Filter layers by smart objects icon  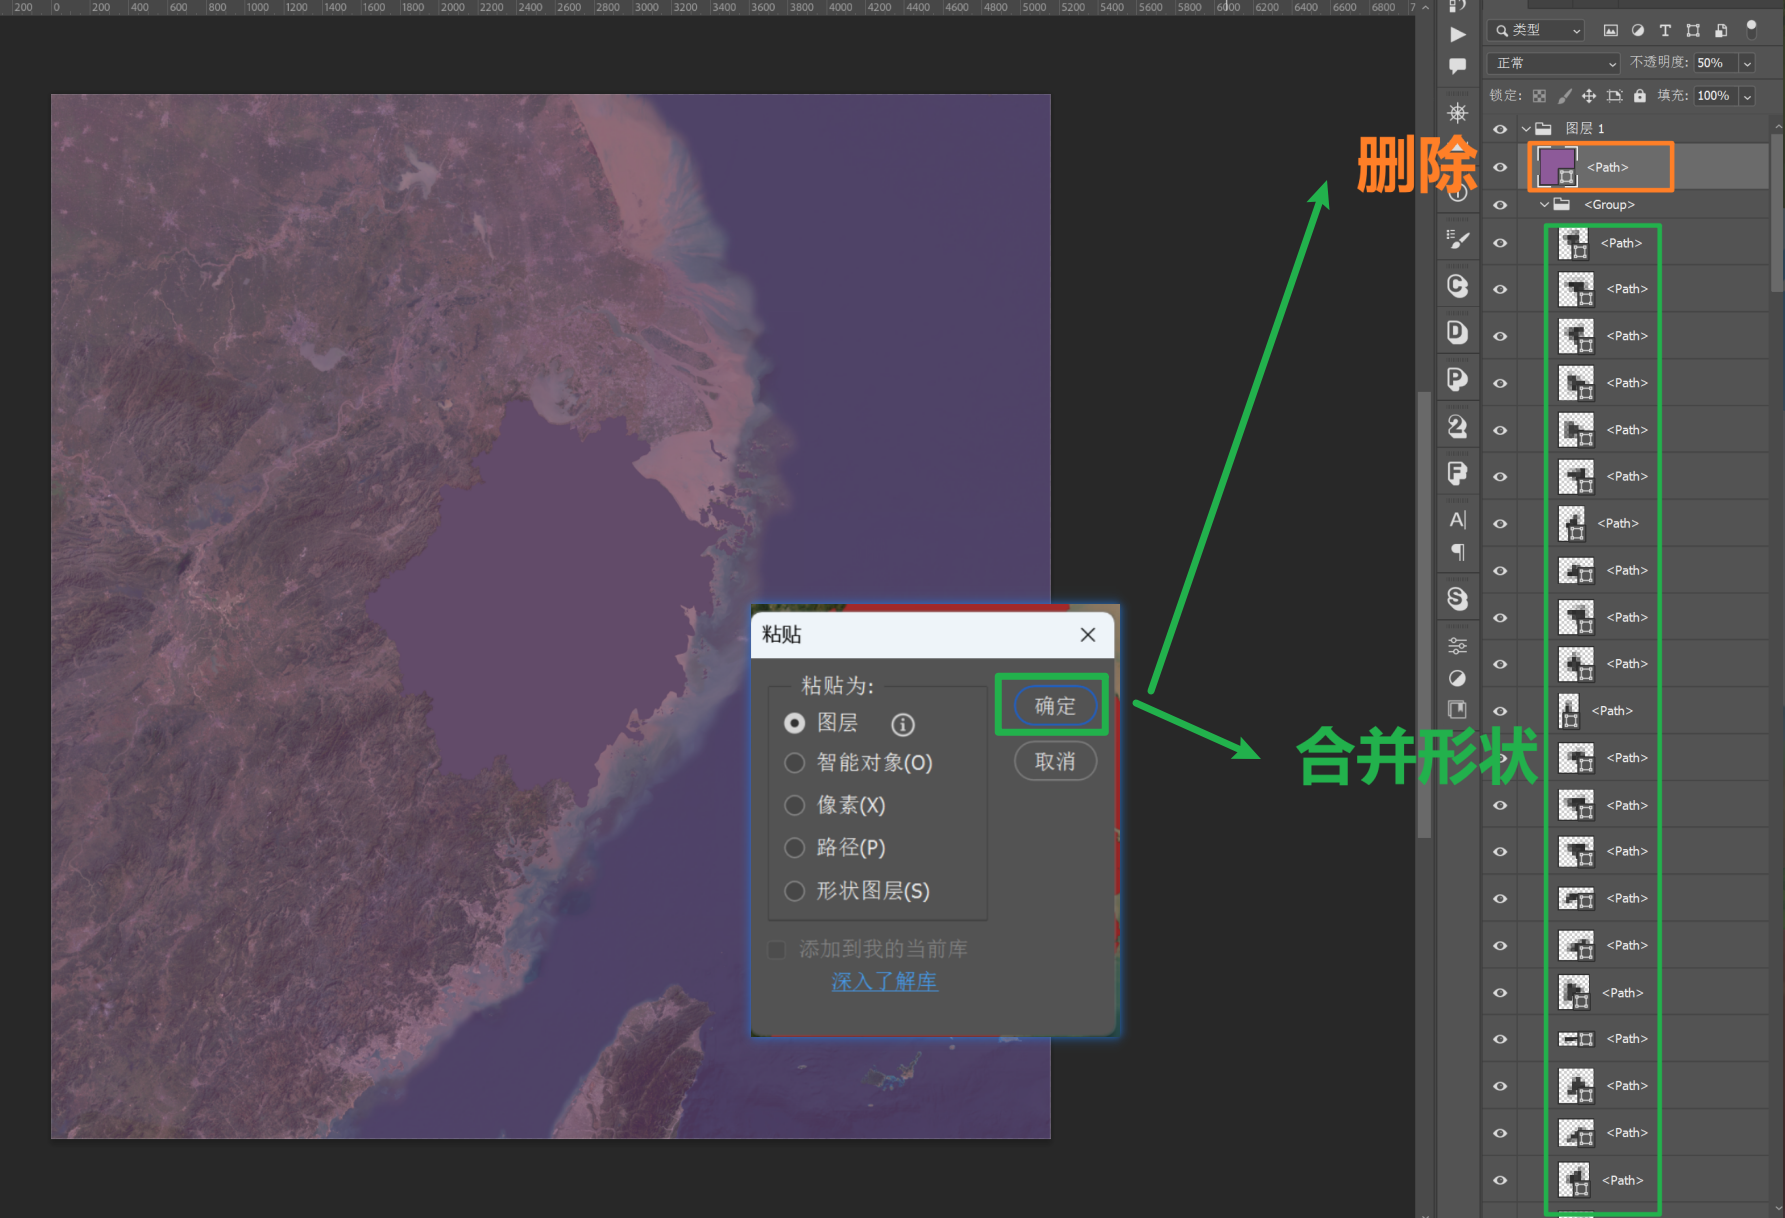click(1722, 31)
